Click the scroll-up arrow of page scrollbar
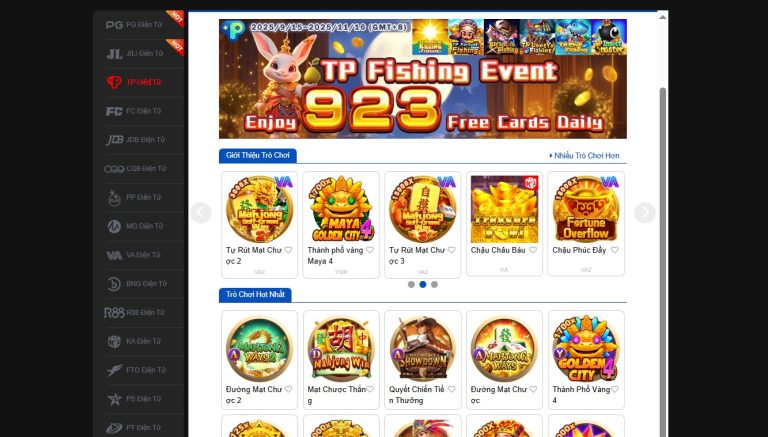768x437 pixels. [x=663, y=17]
